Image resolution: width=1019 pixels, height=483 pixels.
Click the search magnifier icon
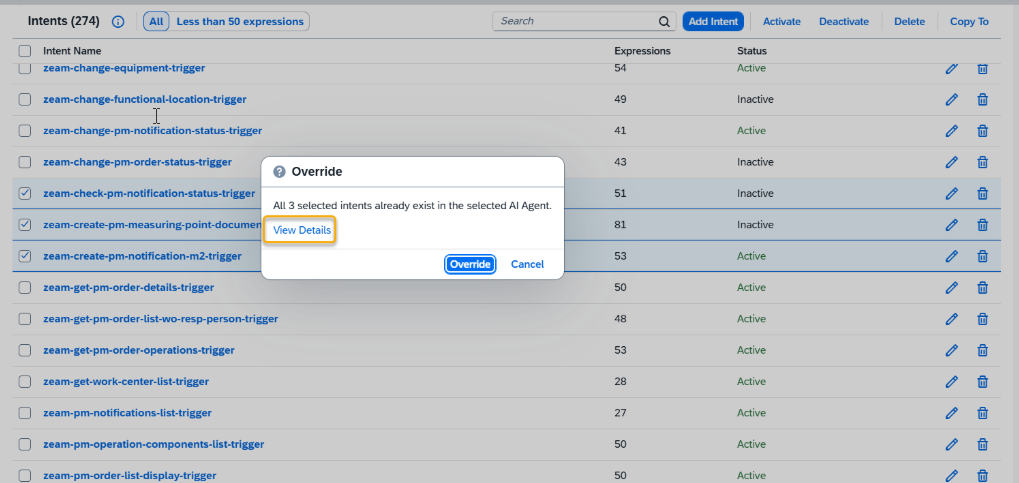click(x=665, y=21)
